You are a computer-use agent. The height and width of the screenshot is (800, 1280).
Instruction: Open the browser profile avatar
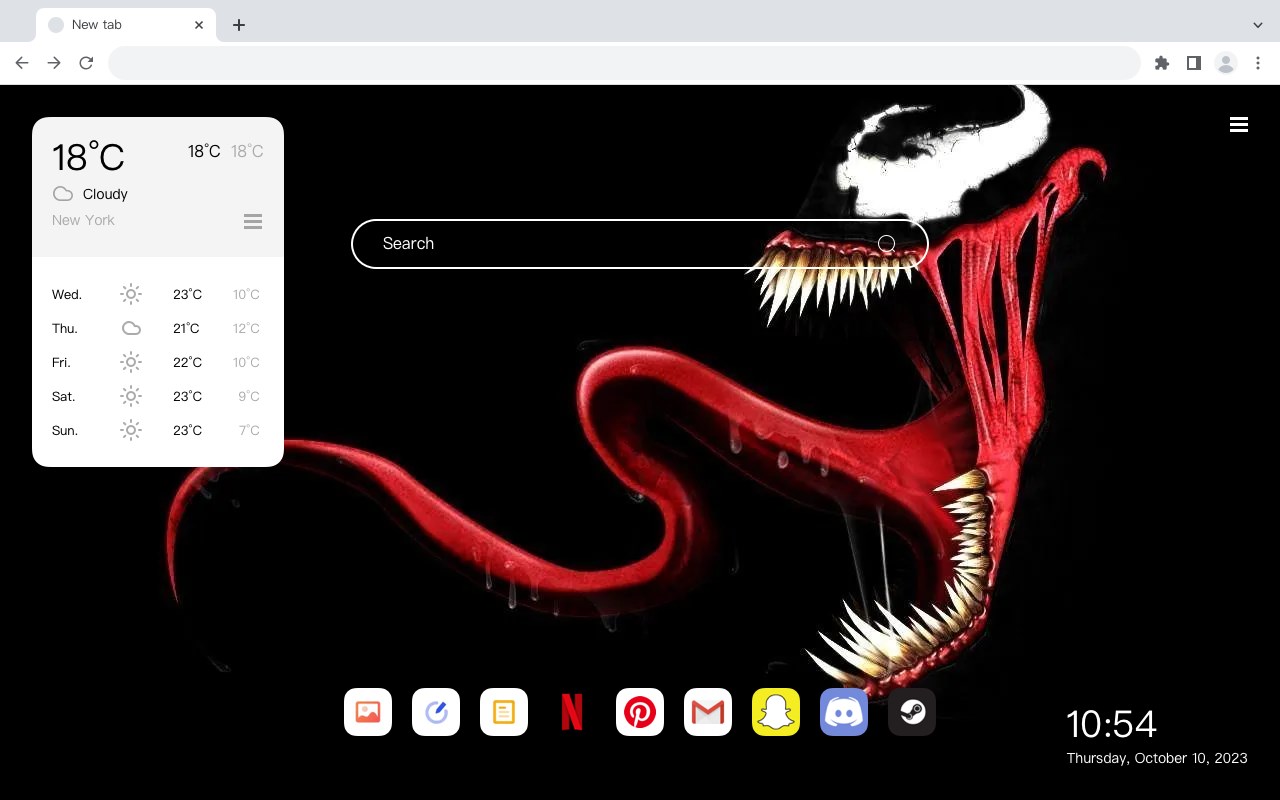point(1226,63)
